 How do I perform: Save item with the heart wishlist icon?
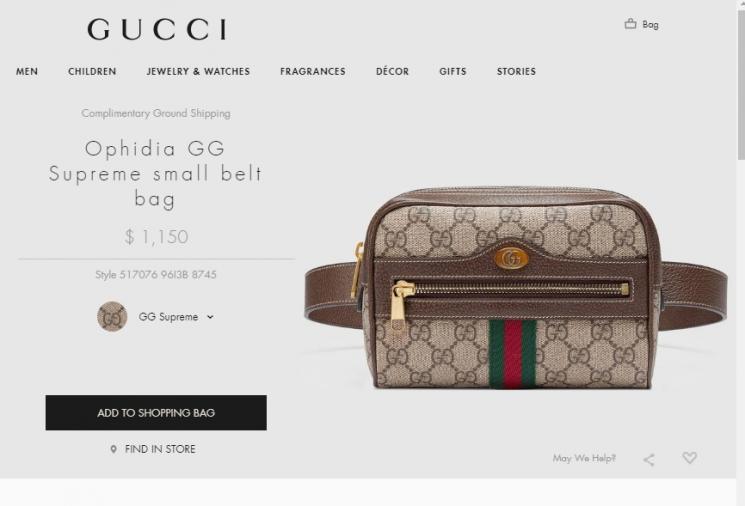click(689, 458)
